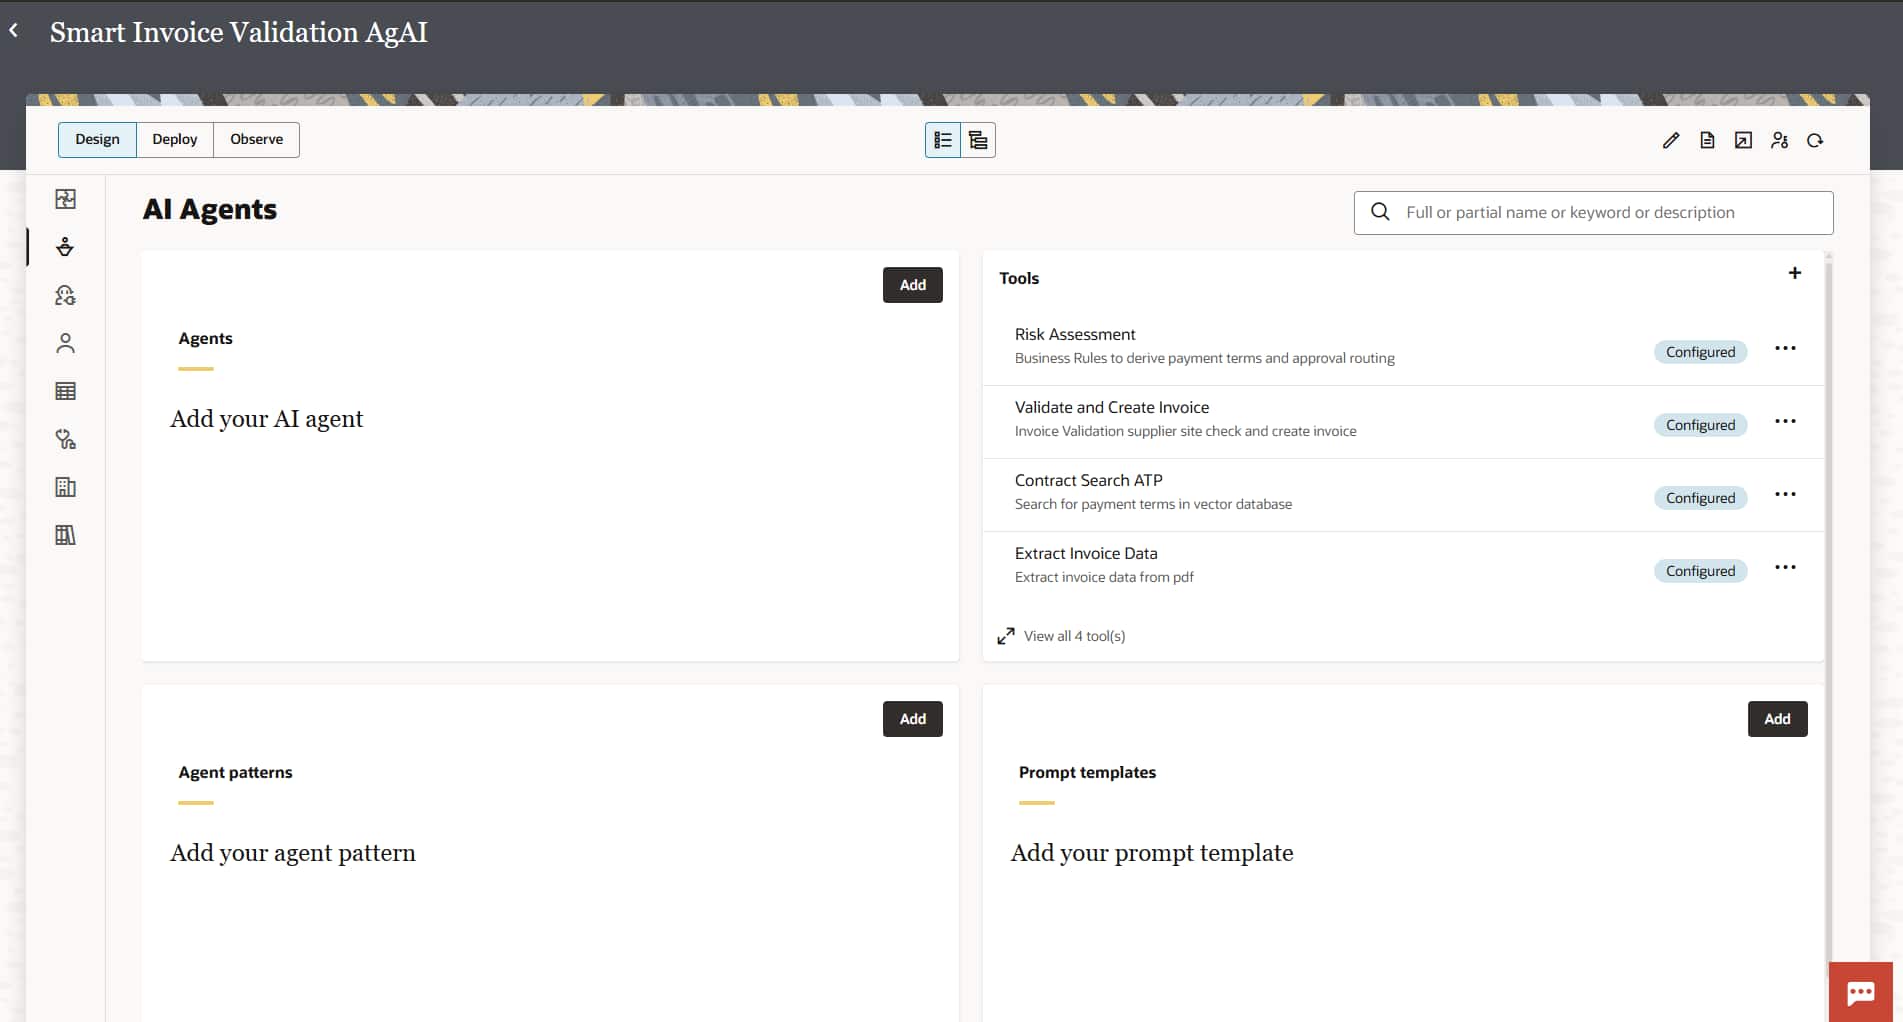Open the table grid sidebar icon
The image size is (1903, 1022).
point(65,391)
